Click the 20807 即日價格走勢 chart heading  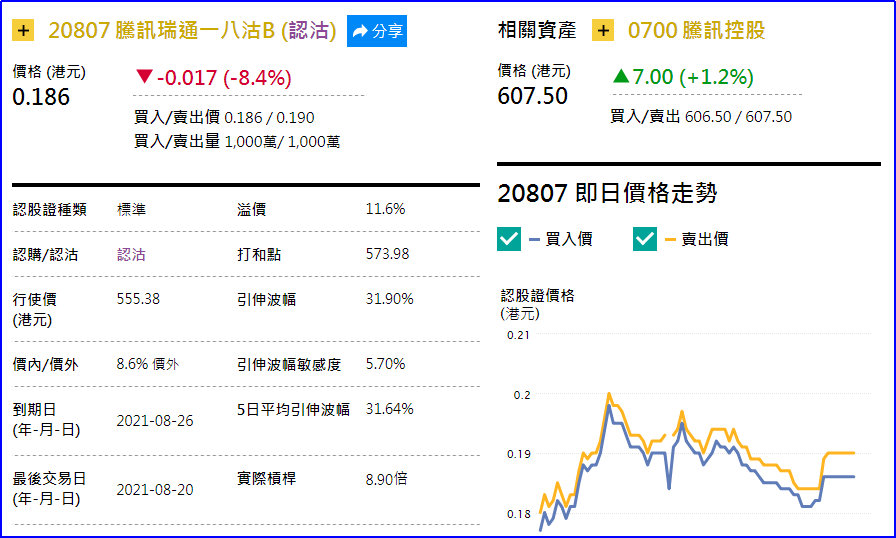(x=607, y=193)
